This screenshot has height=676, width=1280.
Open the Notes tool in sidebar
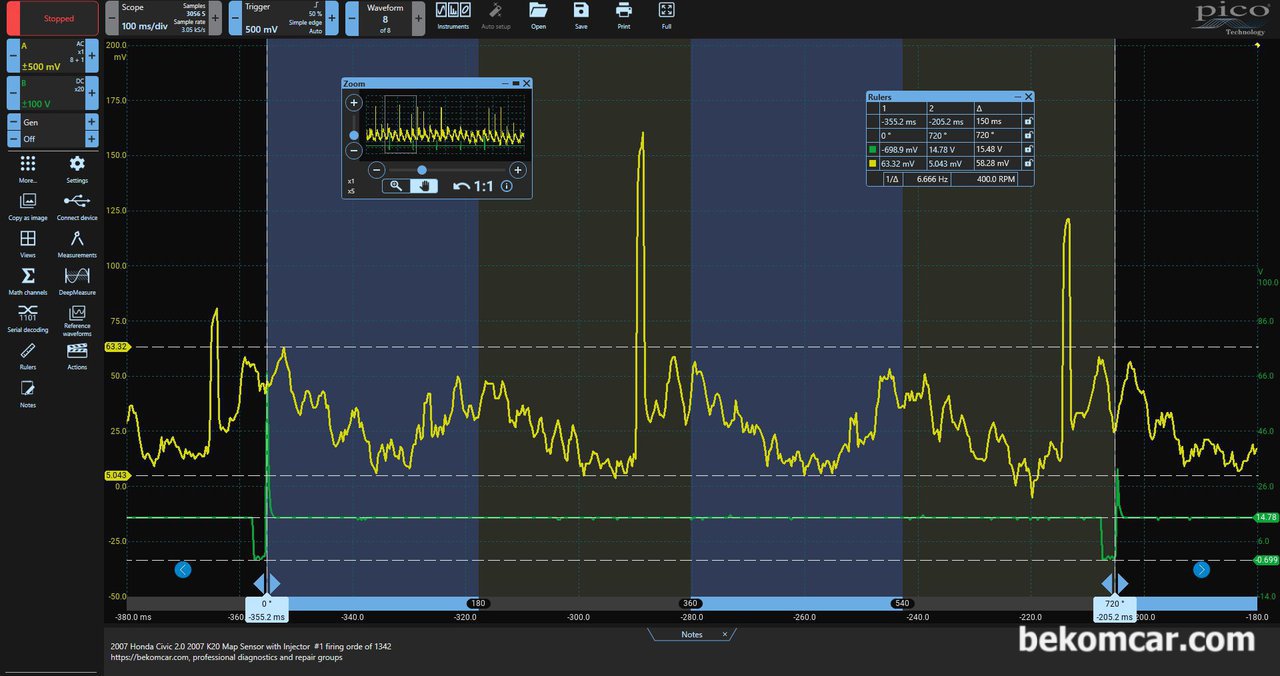pyautogui.click(x=28, y=393)
